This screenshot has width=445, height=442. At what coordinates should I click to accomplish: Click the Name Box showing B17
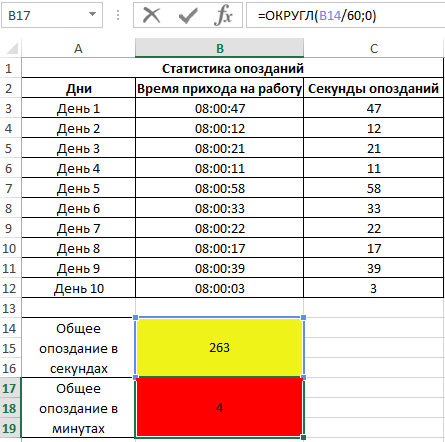tap(52, 15)
